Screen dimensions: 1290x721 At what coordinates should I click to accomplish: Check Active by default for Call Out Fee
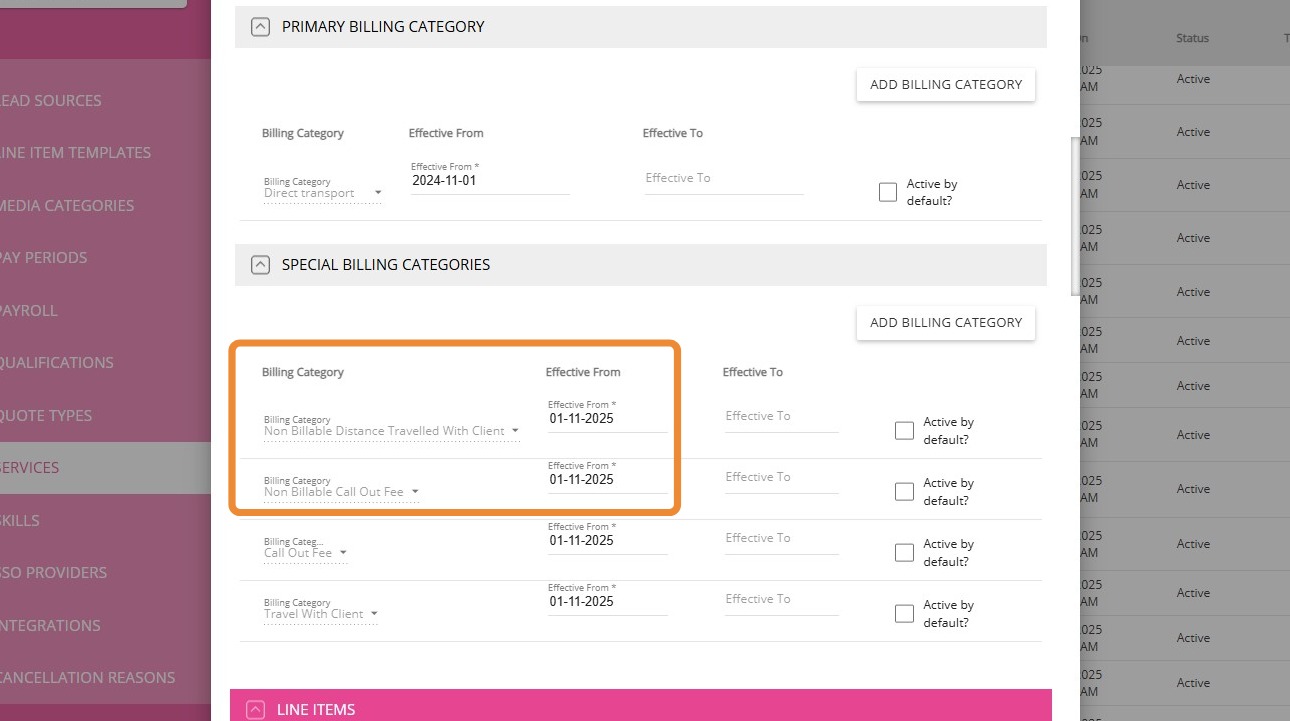[x=905, y=553]
